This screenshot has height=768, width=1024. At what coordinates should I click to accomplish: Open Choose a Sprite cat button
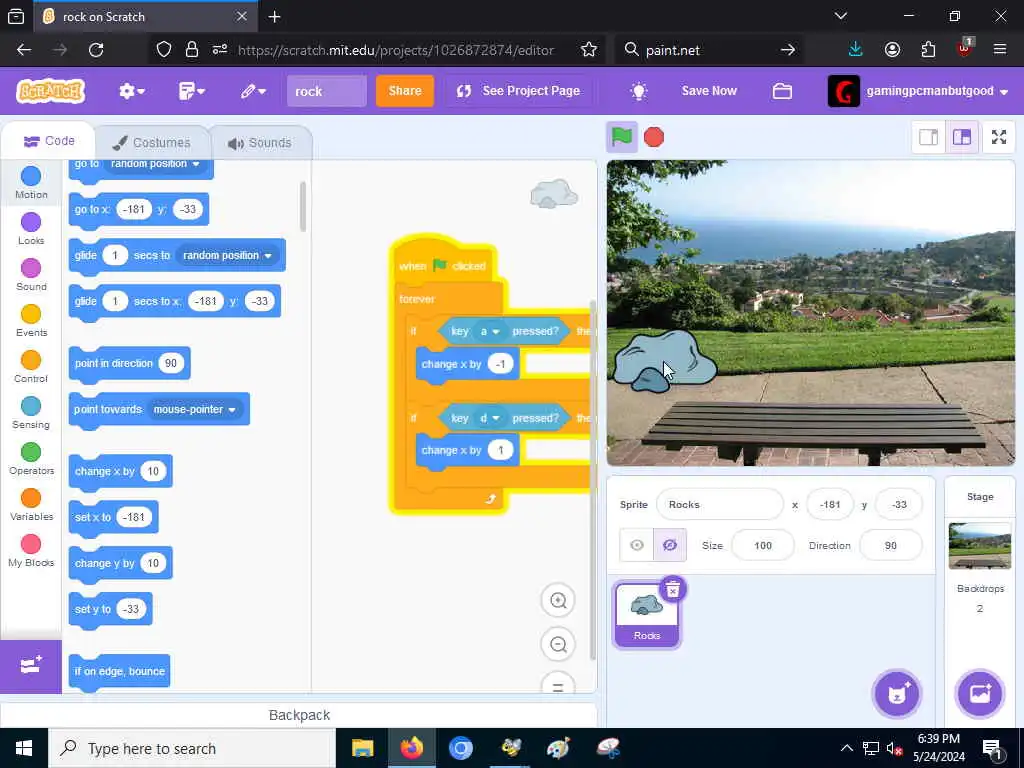tap(897, 694)
